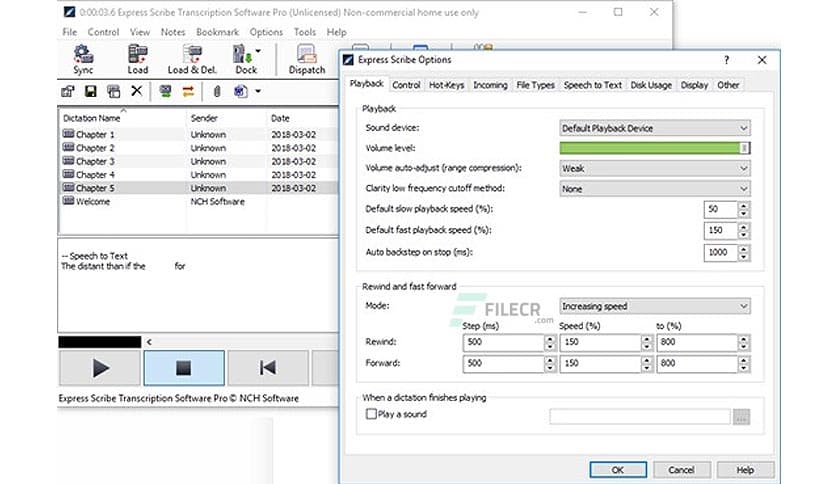Click the Play button in main window
836x484 pixels.
coord(100,368)
